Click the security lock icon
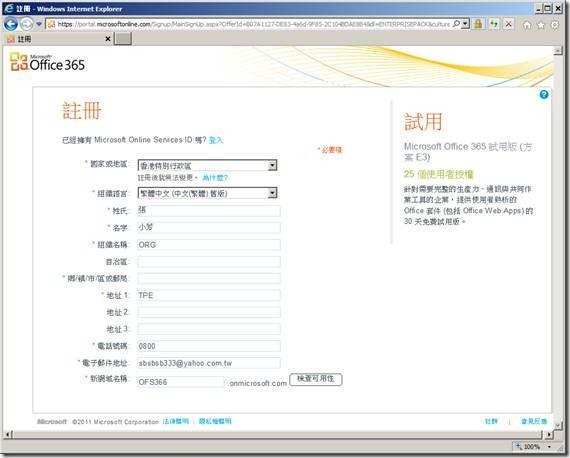Image resolution: width=570 pixels, height=458 pixels. 478,24
